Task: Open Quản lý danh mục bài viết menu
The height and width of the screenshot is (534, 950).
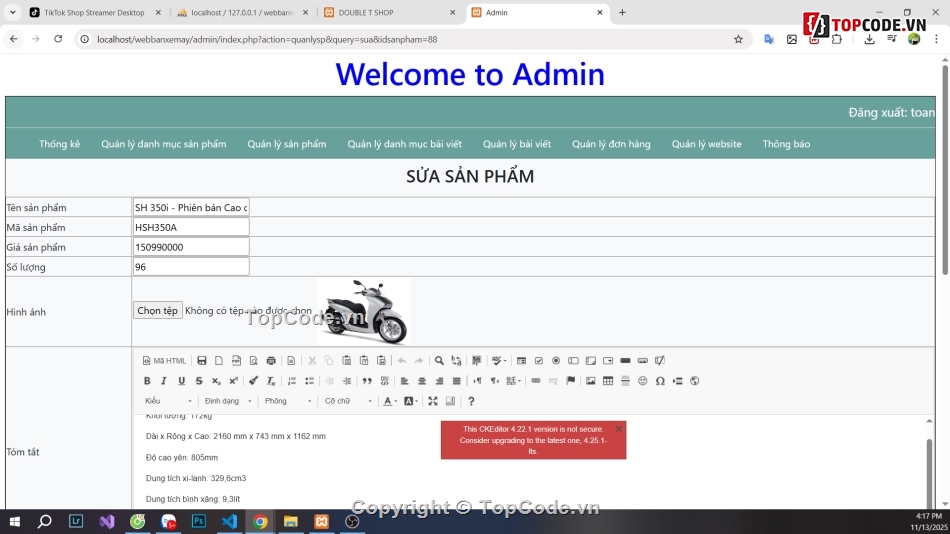Action: (x=404, y=144)
